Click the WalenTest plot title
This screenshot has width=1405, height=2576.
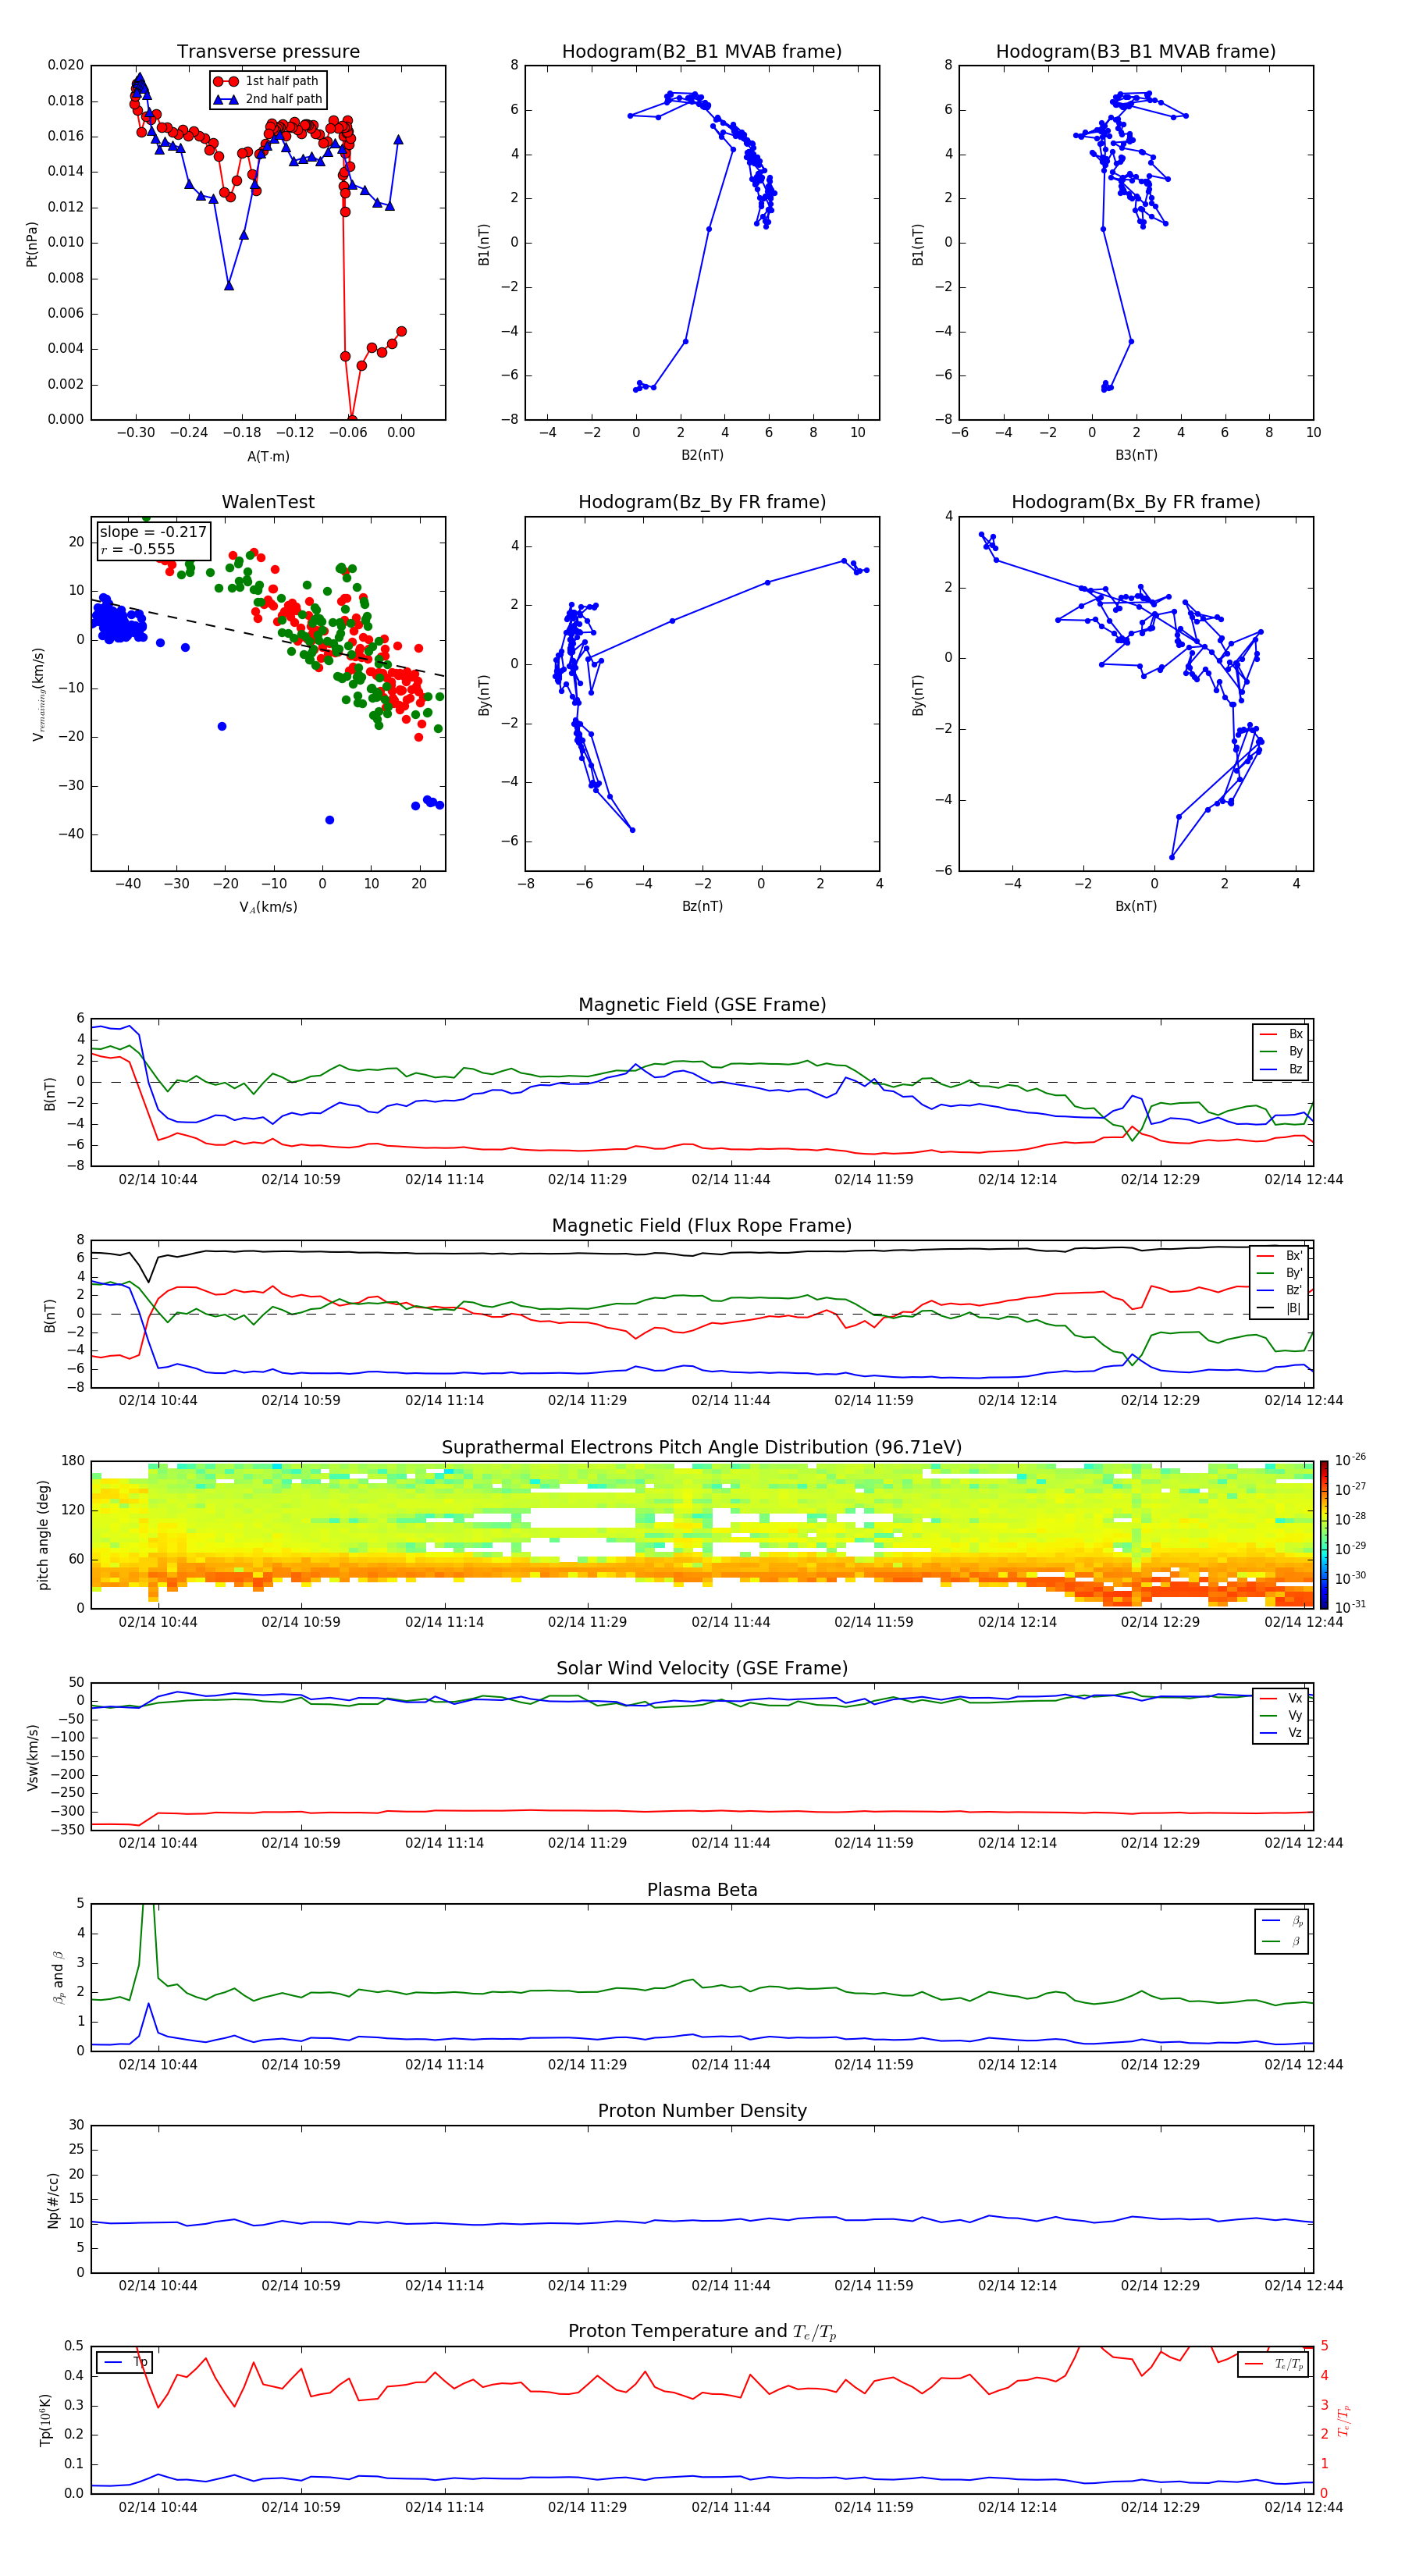[268, 502]
